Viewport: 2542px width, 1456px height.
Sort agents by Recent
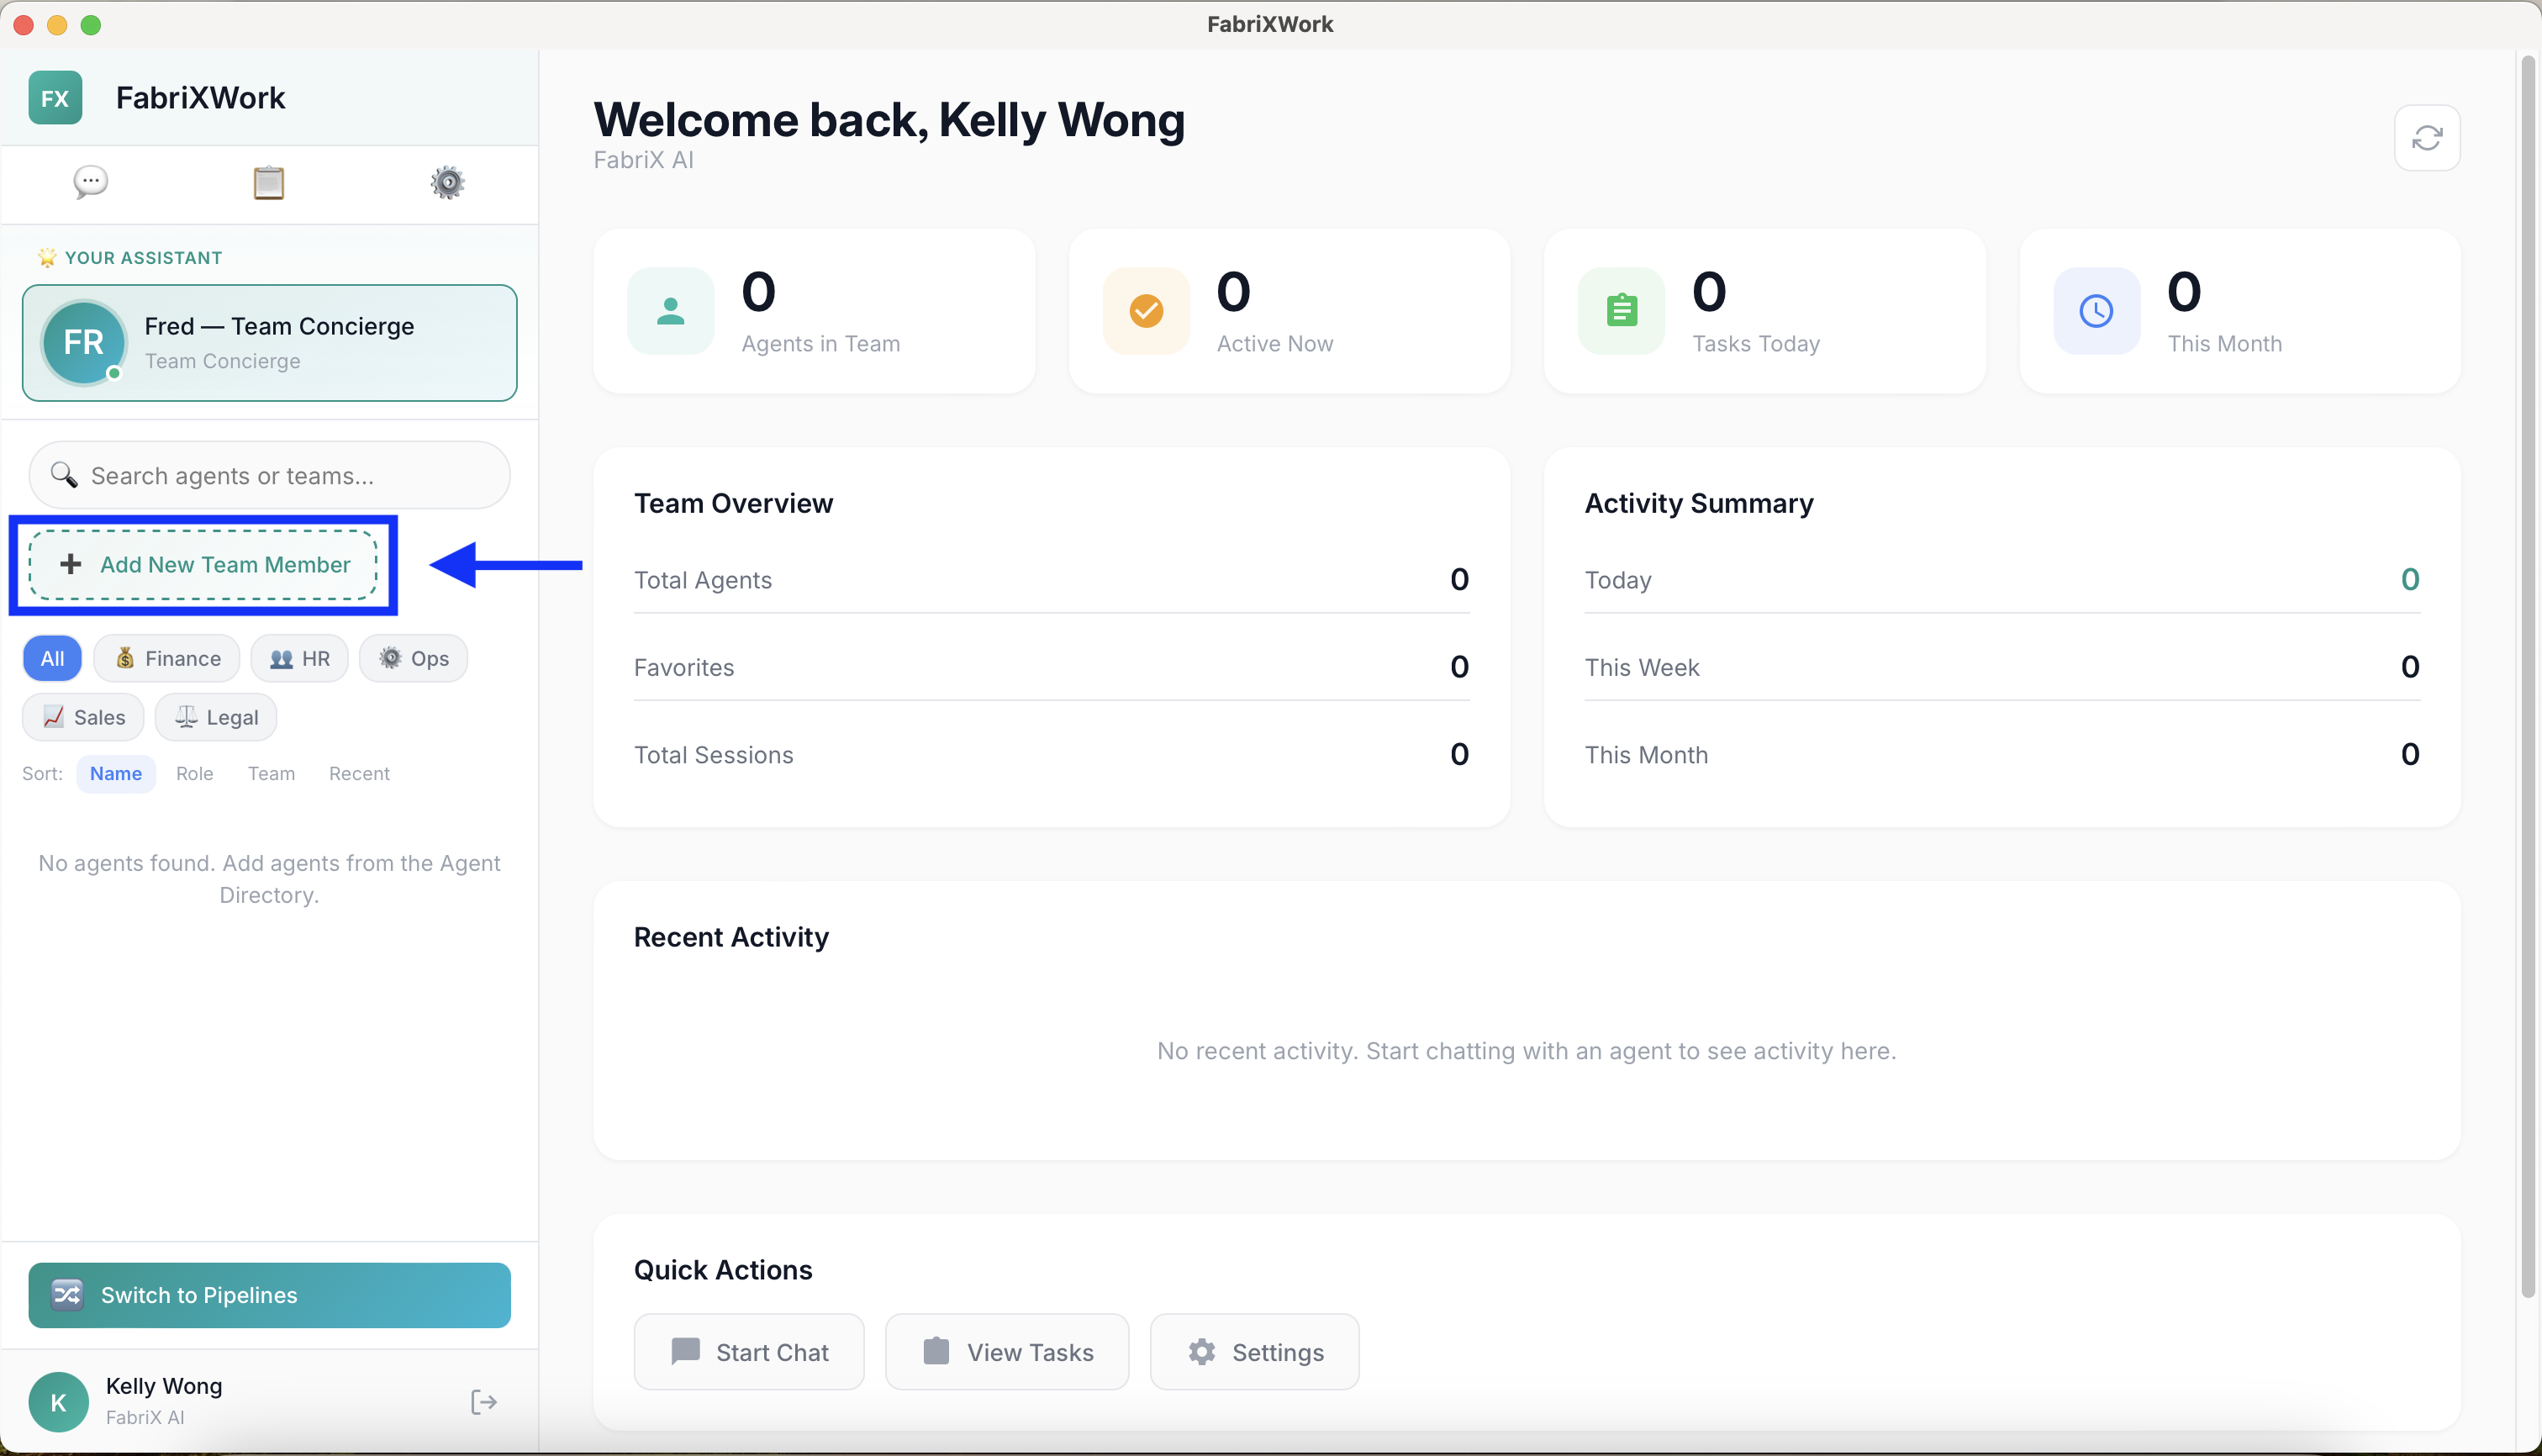point(359,773)
